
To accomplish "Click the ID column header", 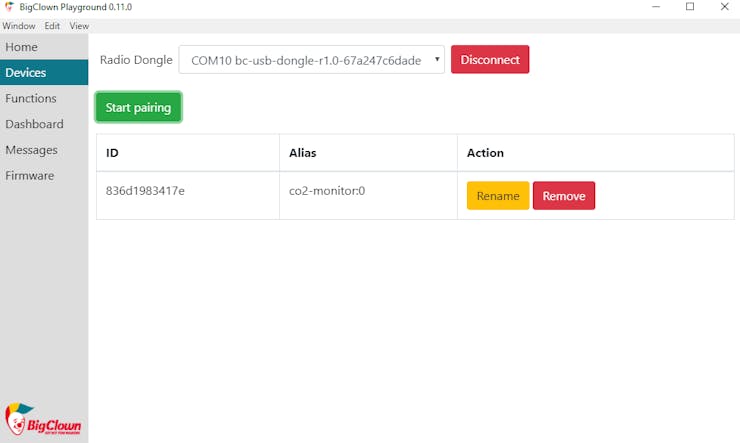I will (x=188, y=153).
